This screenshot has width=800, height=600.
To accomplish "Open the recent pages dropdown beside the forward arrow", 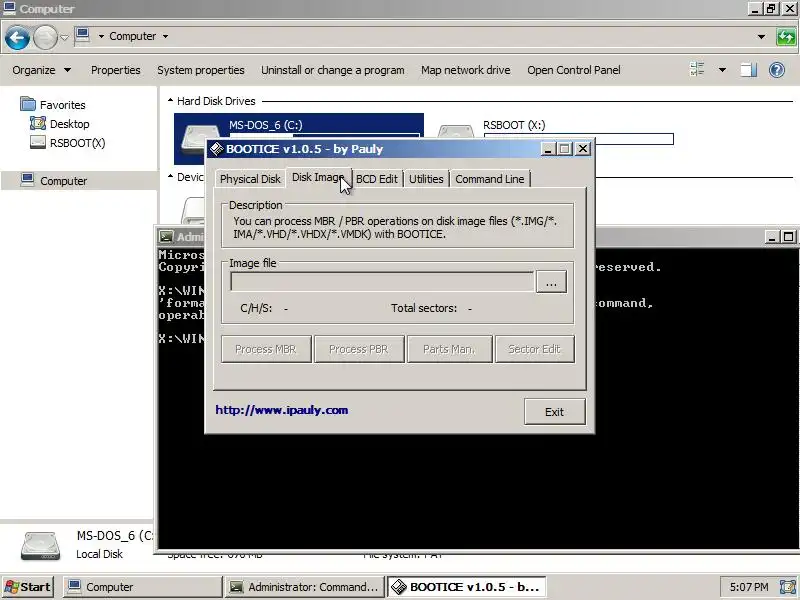I will 64,37.
